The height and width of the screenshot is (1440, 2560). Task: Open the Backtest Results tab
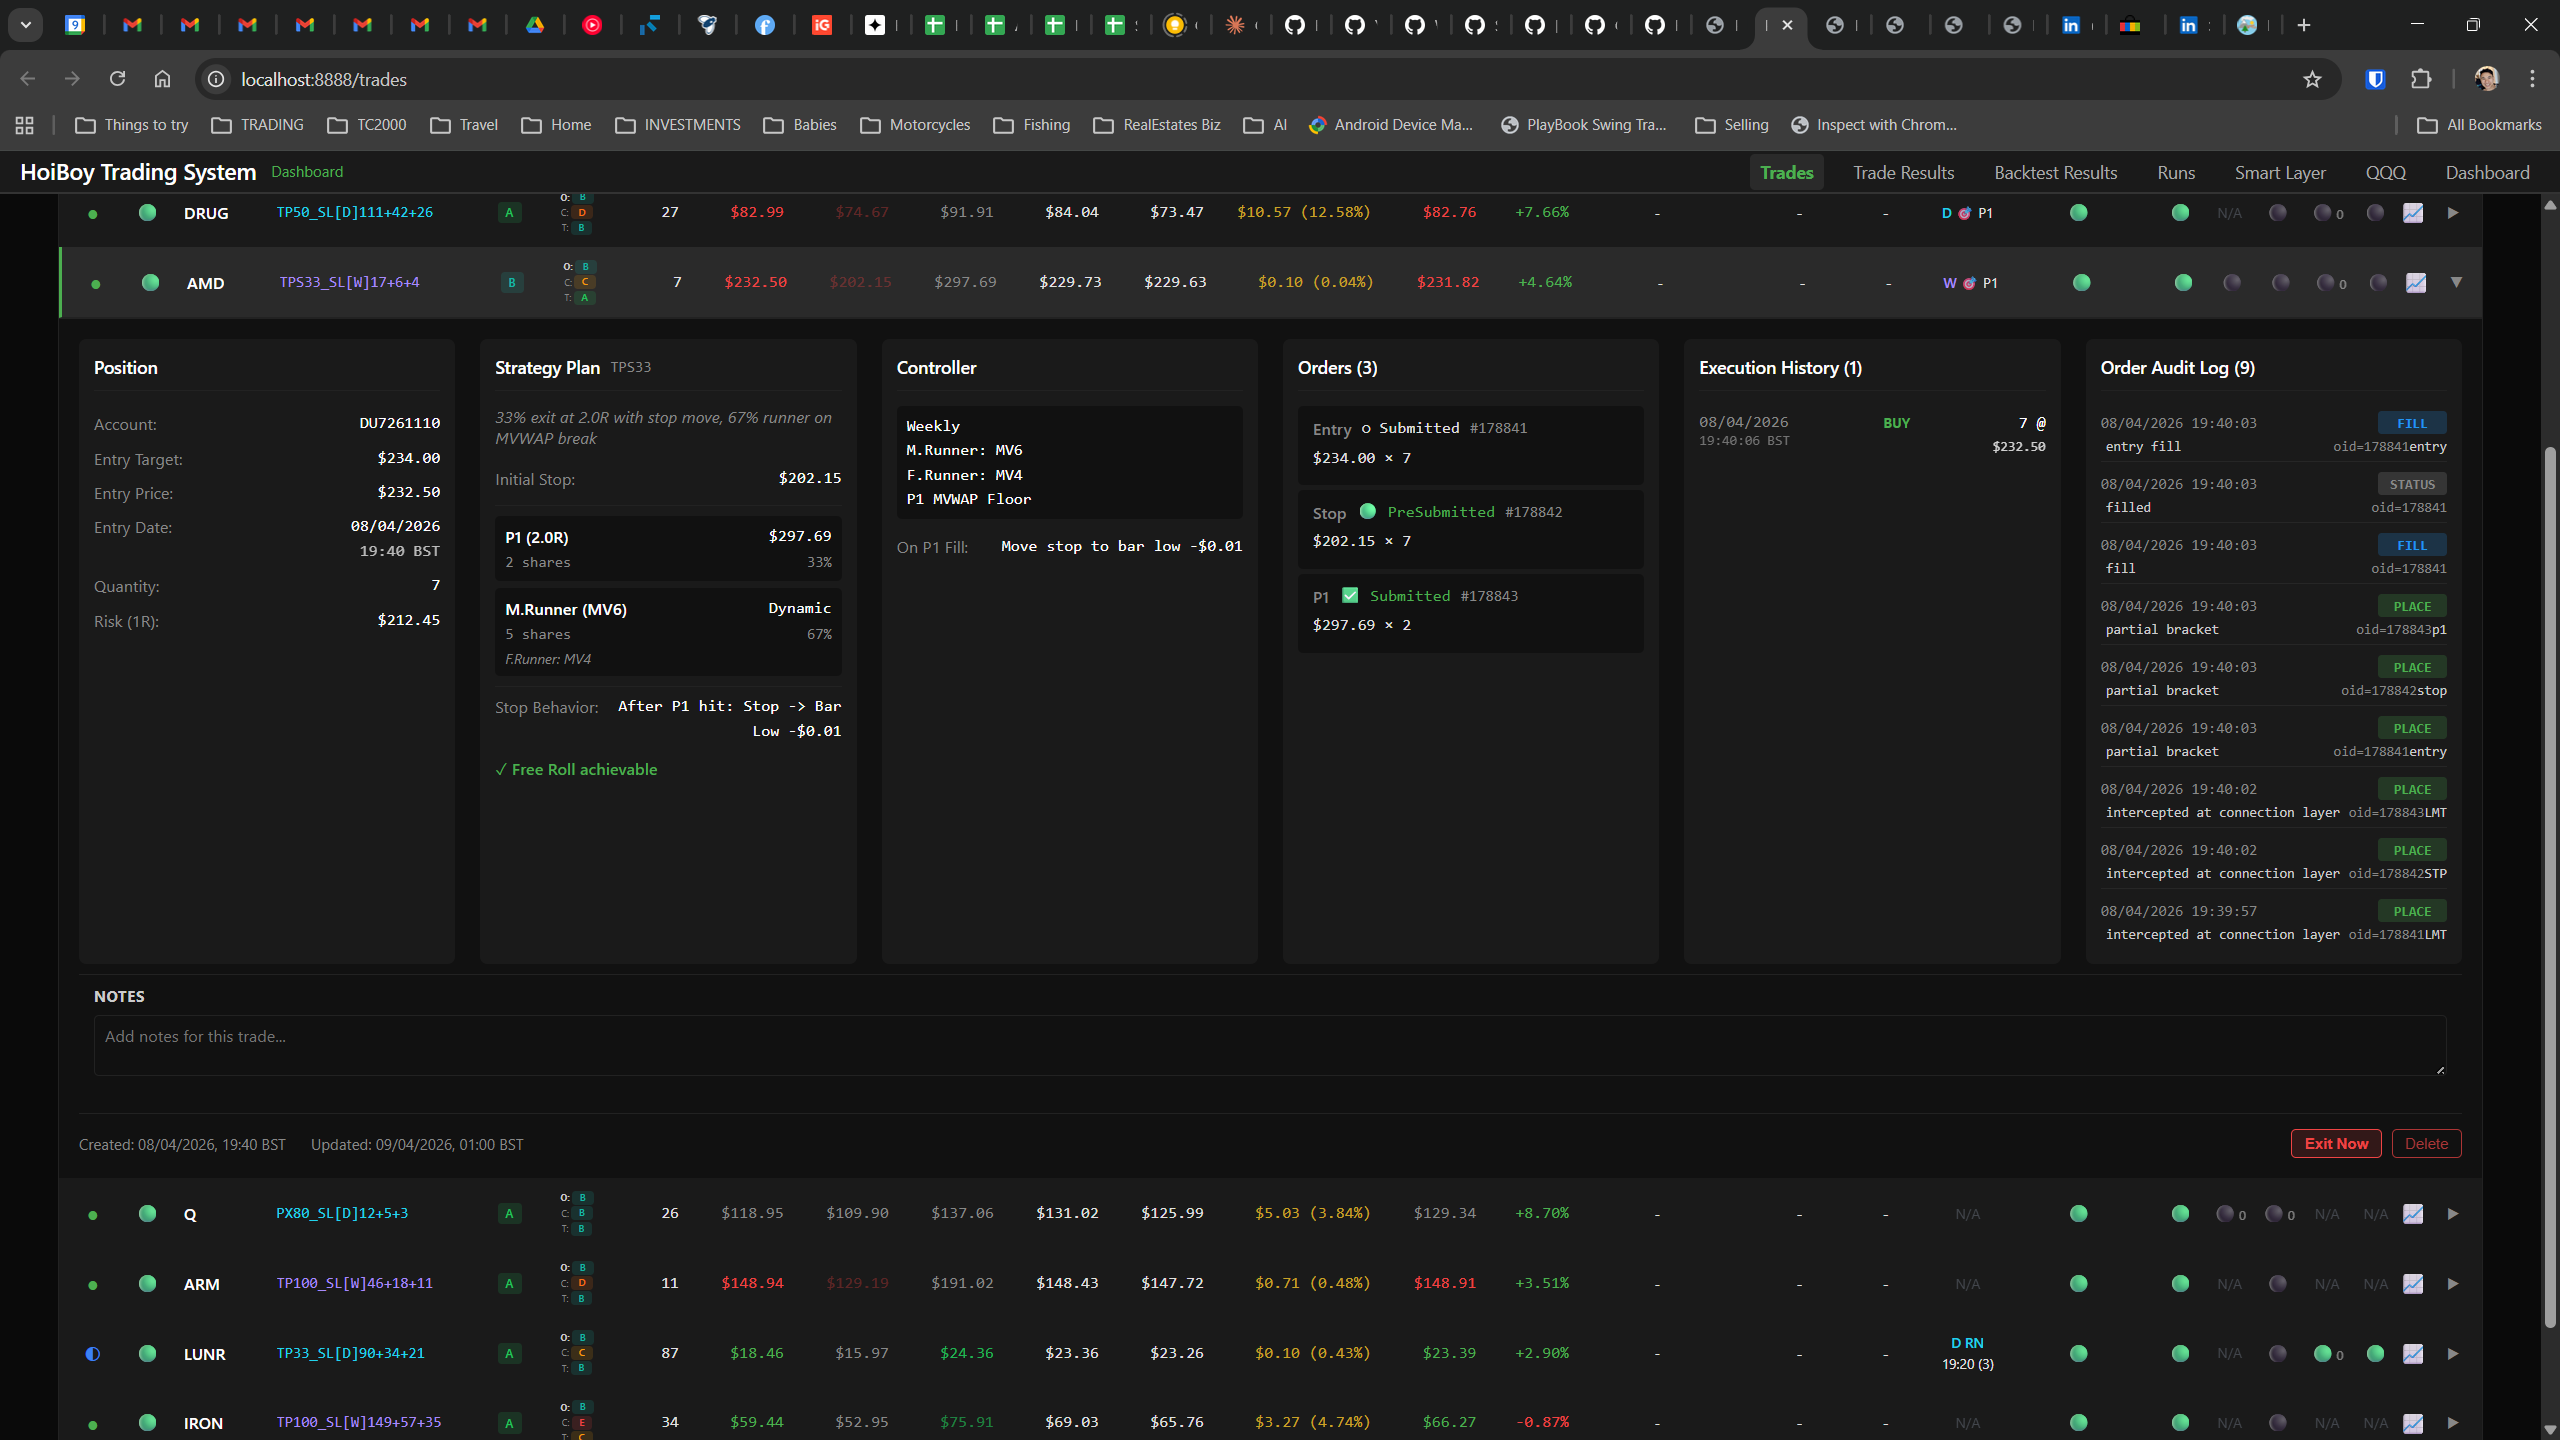[2056, 173]
